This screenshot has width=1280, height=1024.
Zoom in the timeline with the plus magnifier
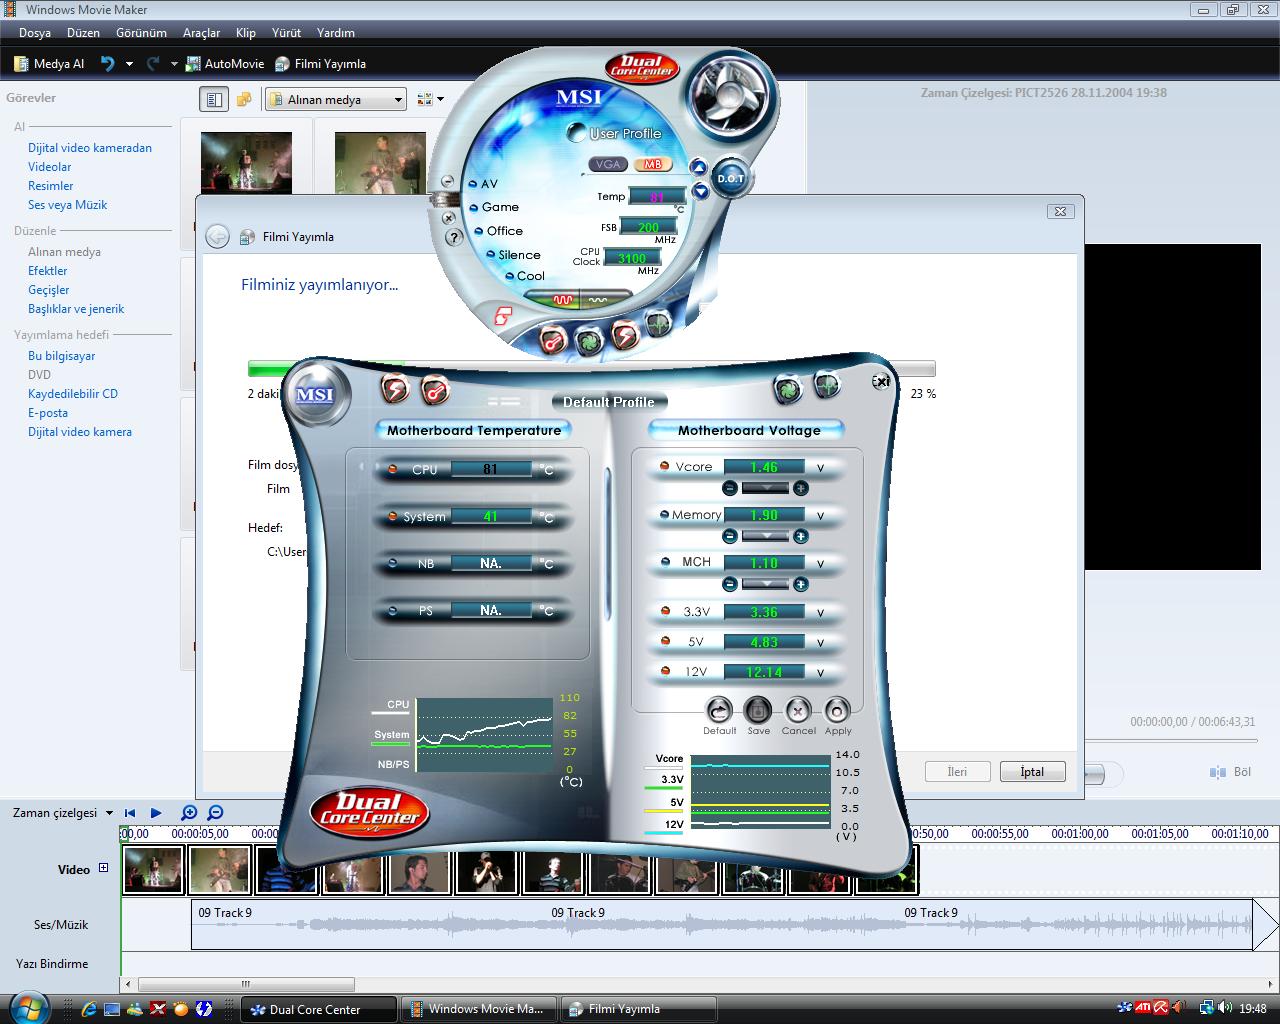click(189, 813)
